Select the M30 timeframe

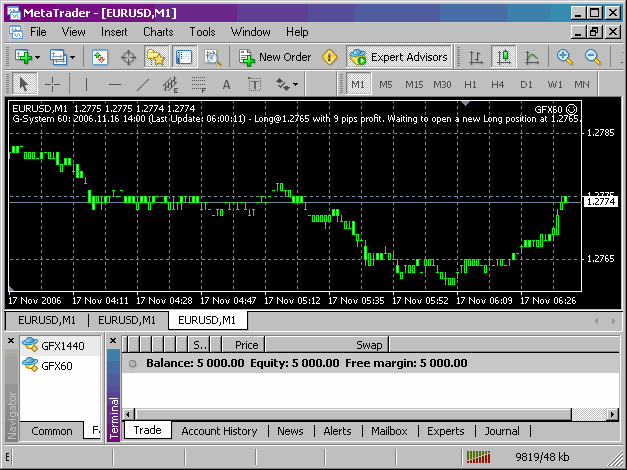442,84
